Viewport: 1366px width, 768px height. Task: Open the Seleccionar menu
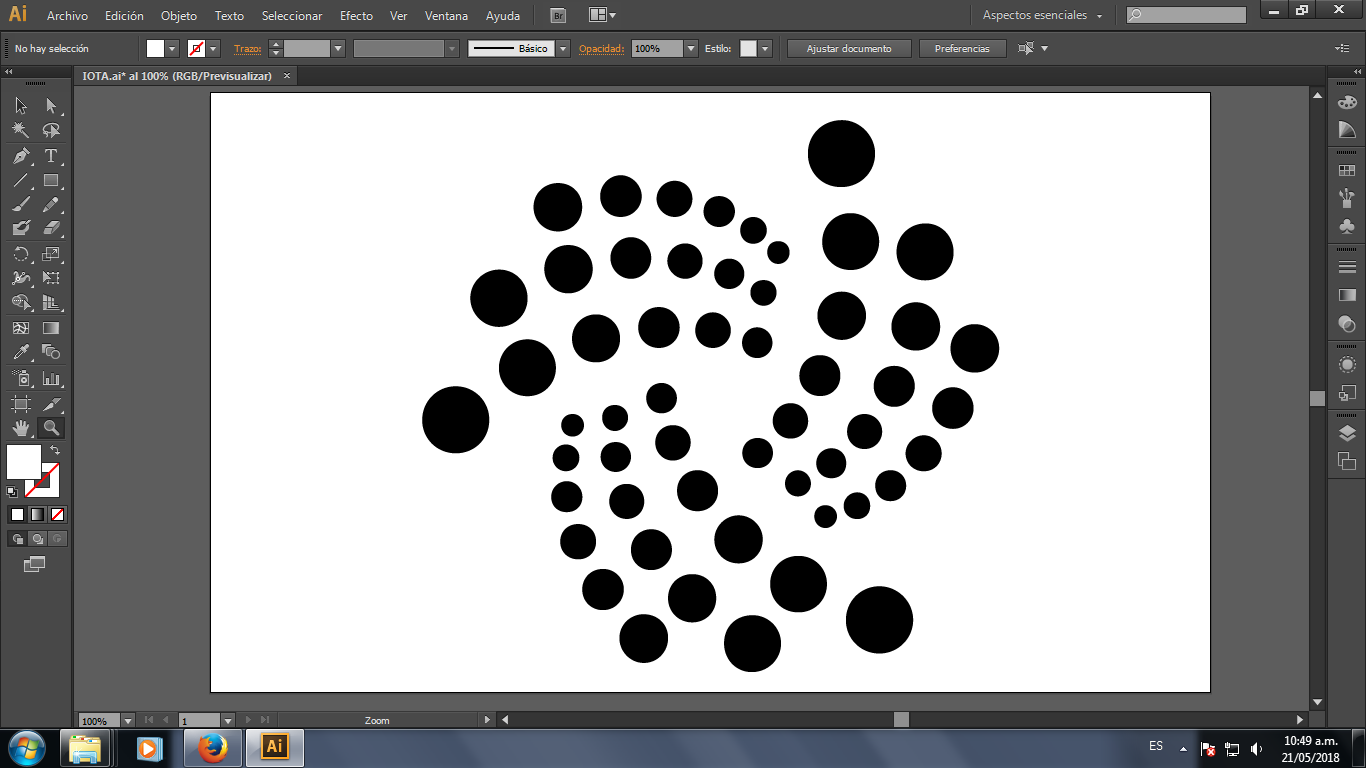point(292,16)
